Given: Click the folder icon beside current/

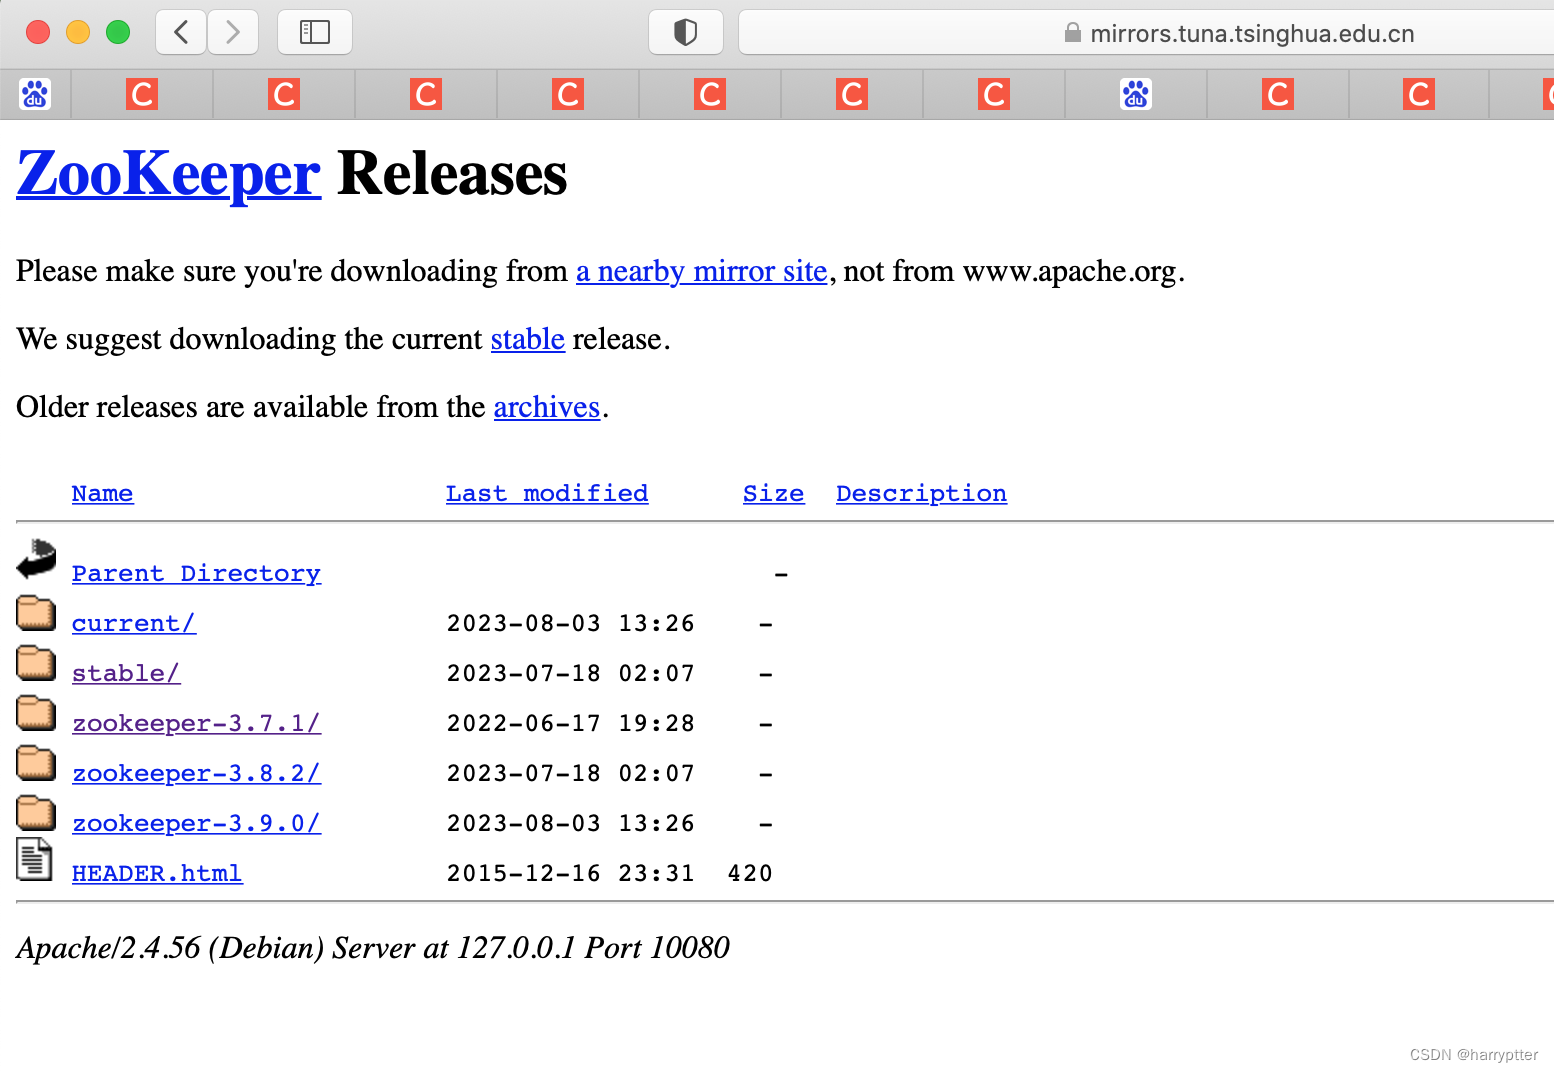Looking at the screenshot, I should (x=36, y=613).
